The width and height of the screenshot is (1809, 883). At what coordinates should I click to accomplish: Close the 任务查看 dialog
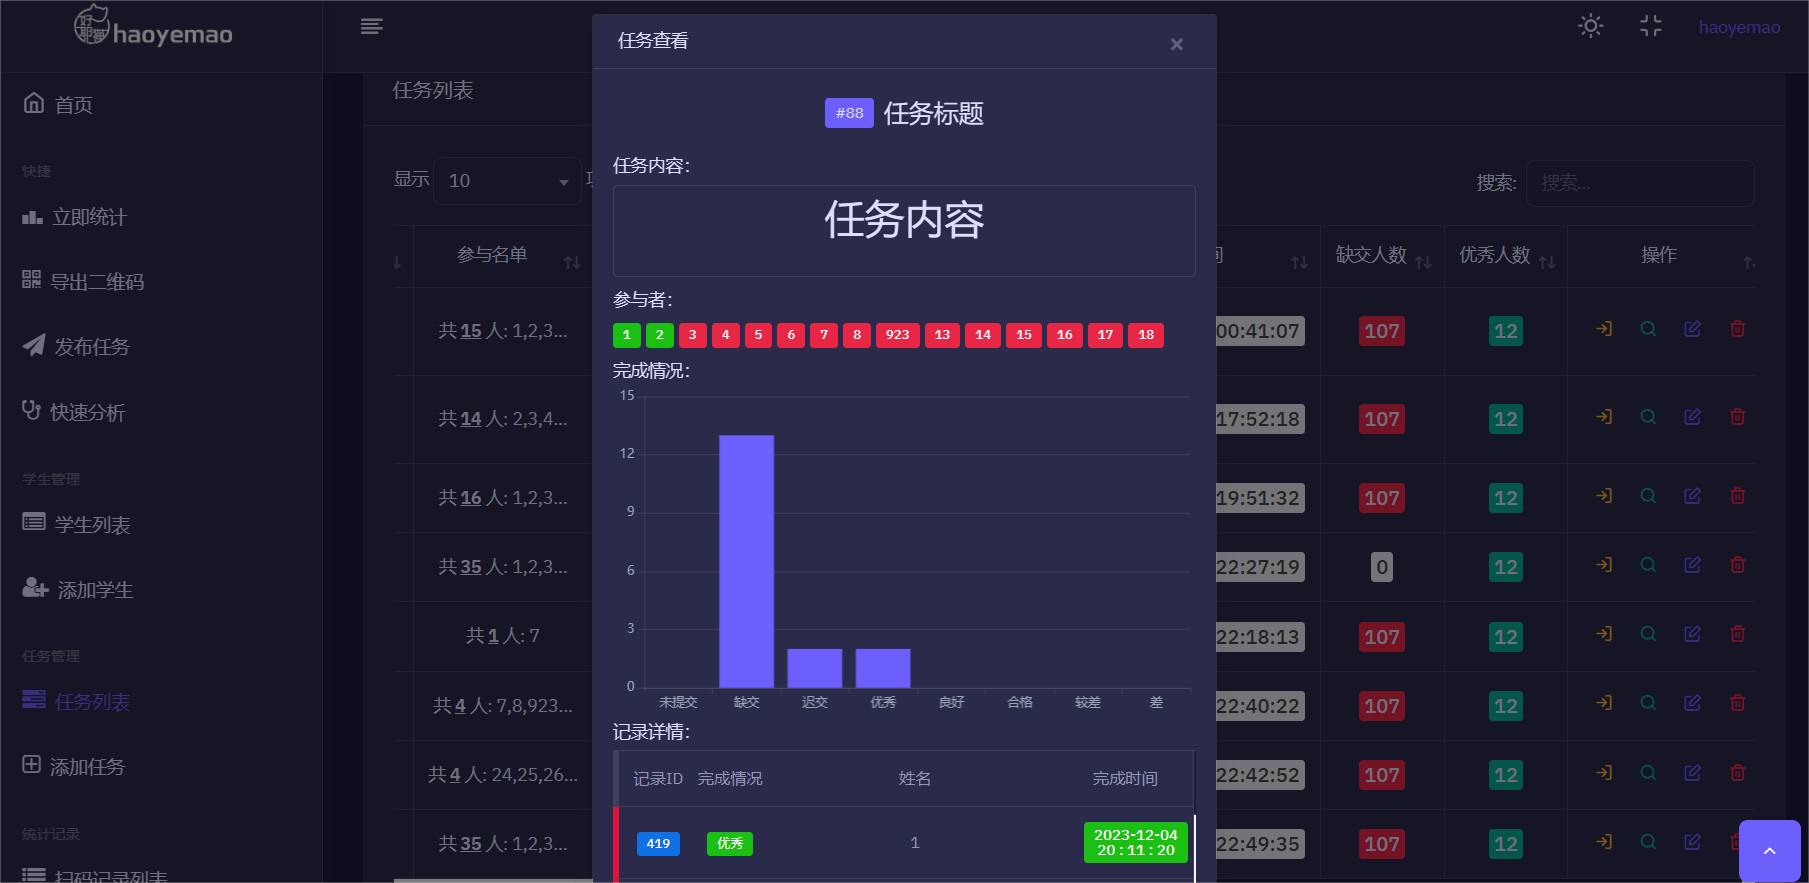coord(1176,44)
